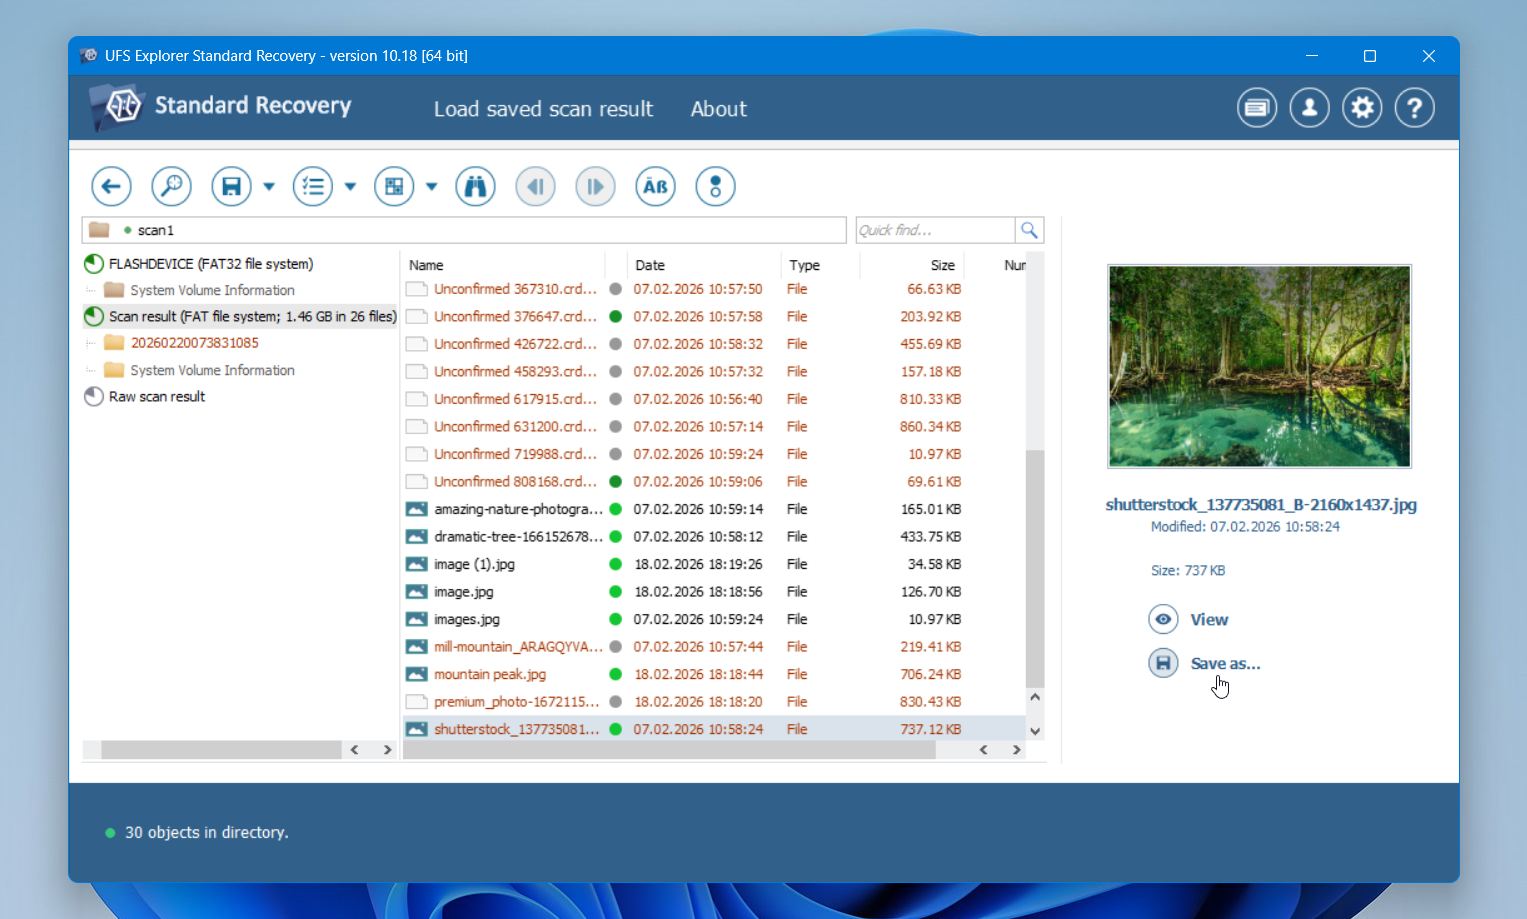Click file list horizontal scrollbar thumb
Screen dimensions: 1527x919
pyautogui.click(x=669, y=750)
